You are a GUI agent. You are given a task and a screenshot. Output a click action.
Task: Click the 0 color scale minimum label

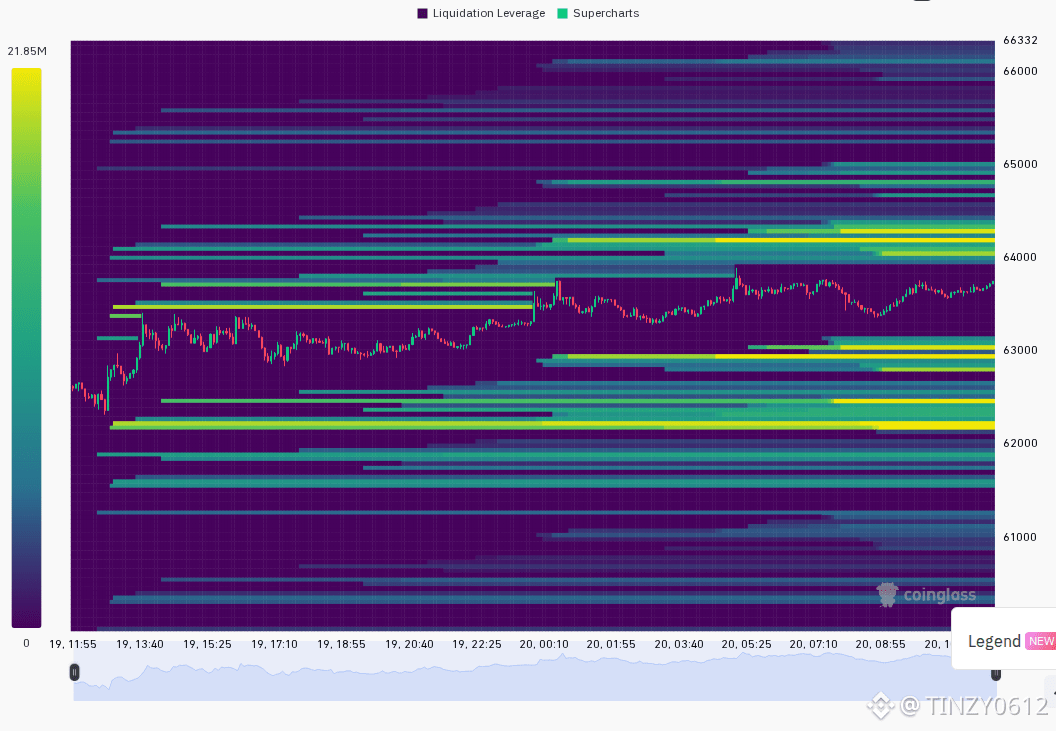pos(26,643)
